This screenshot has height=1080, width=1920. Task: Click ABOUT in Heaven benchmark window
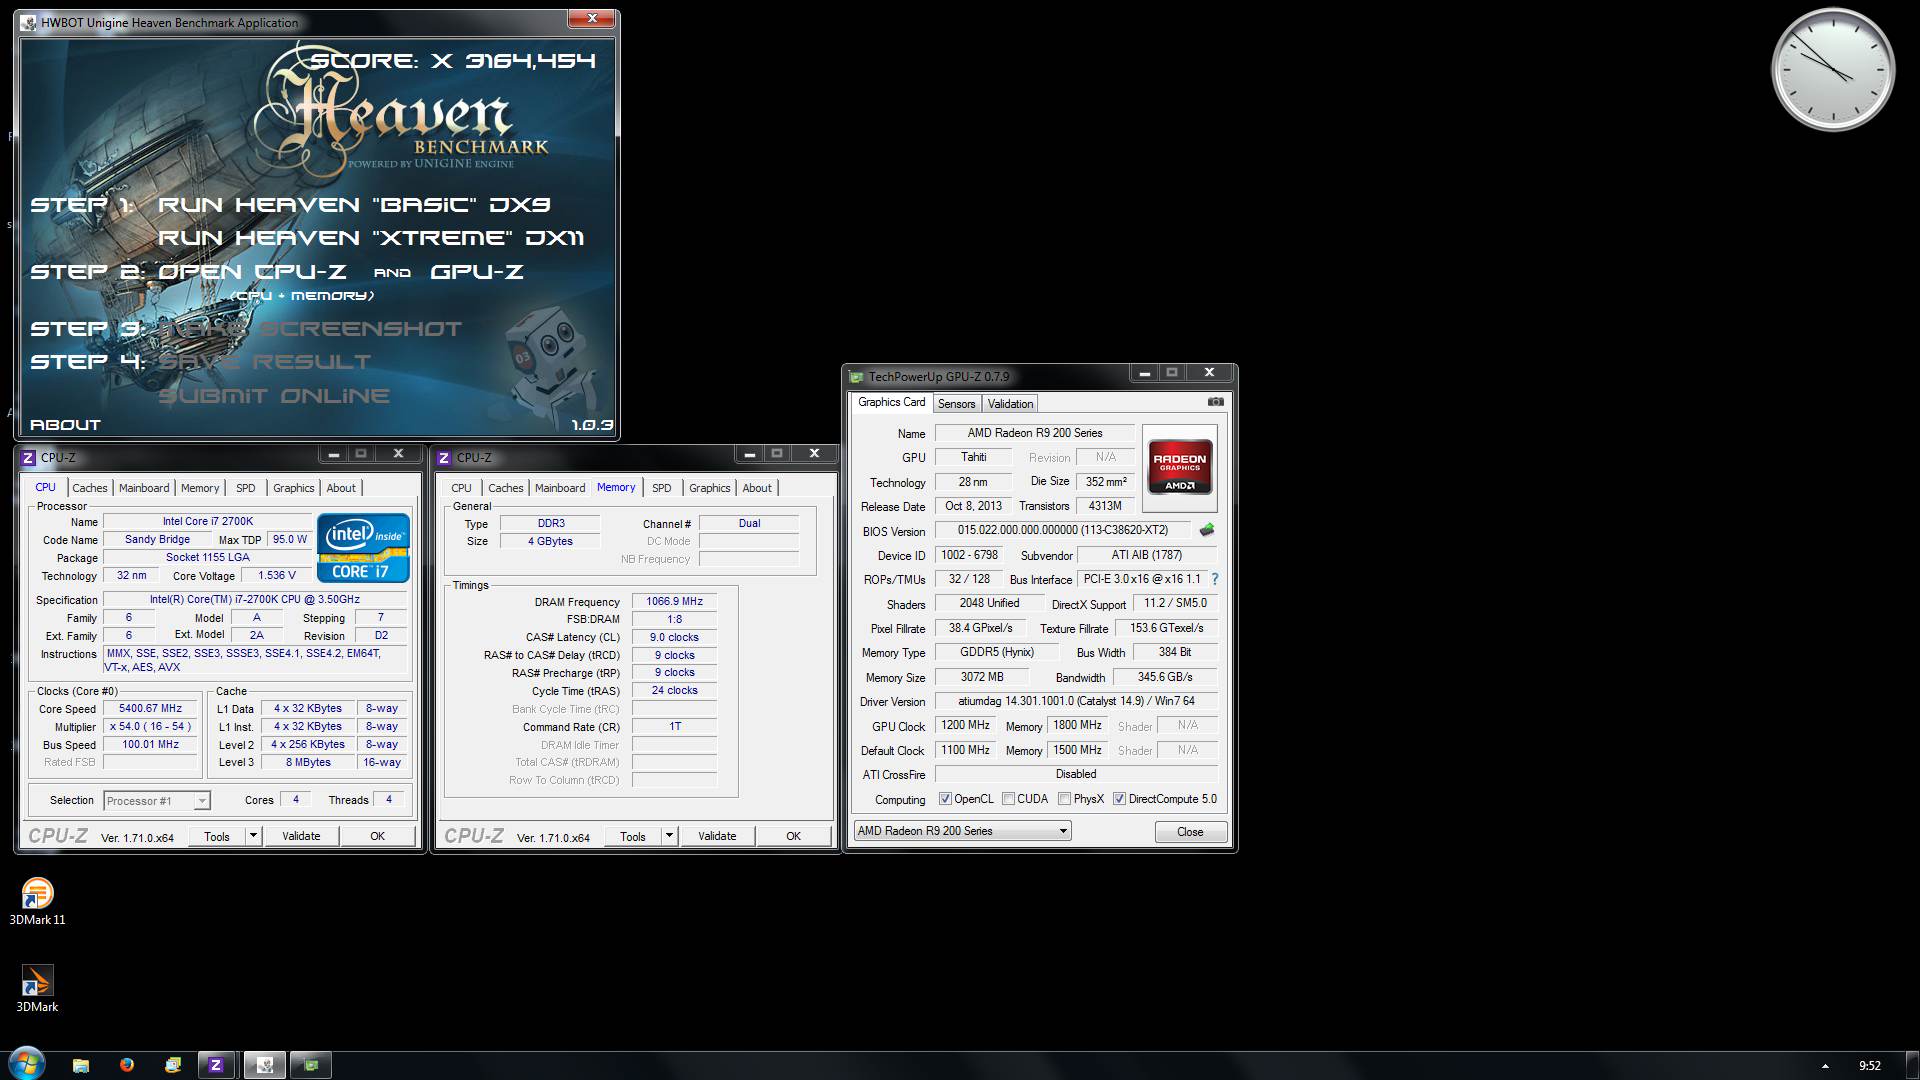(65, 425)
